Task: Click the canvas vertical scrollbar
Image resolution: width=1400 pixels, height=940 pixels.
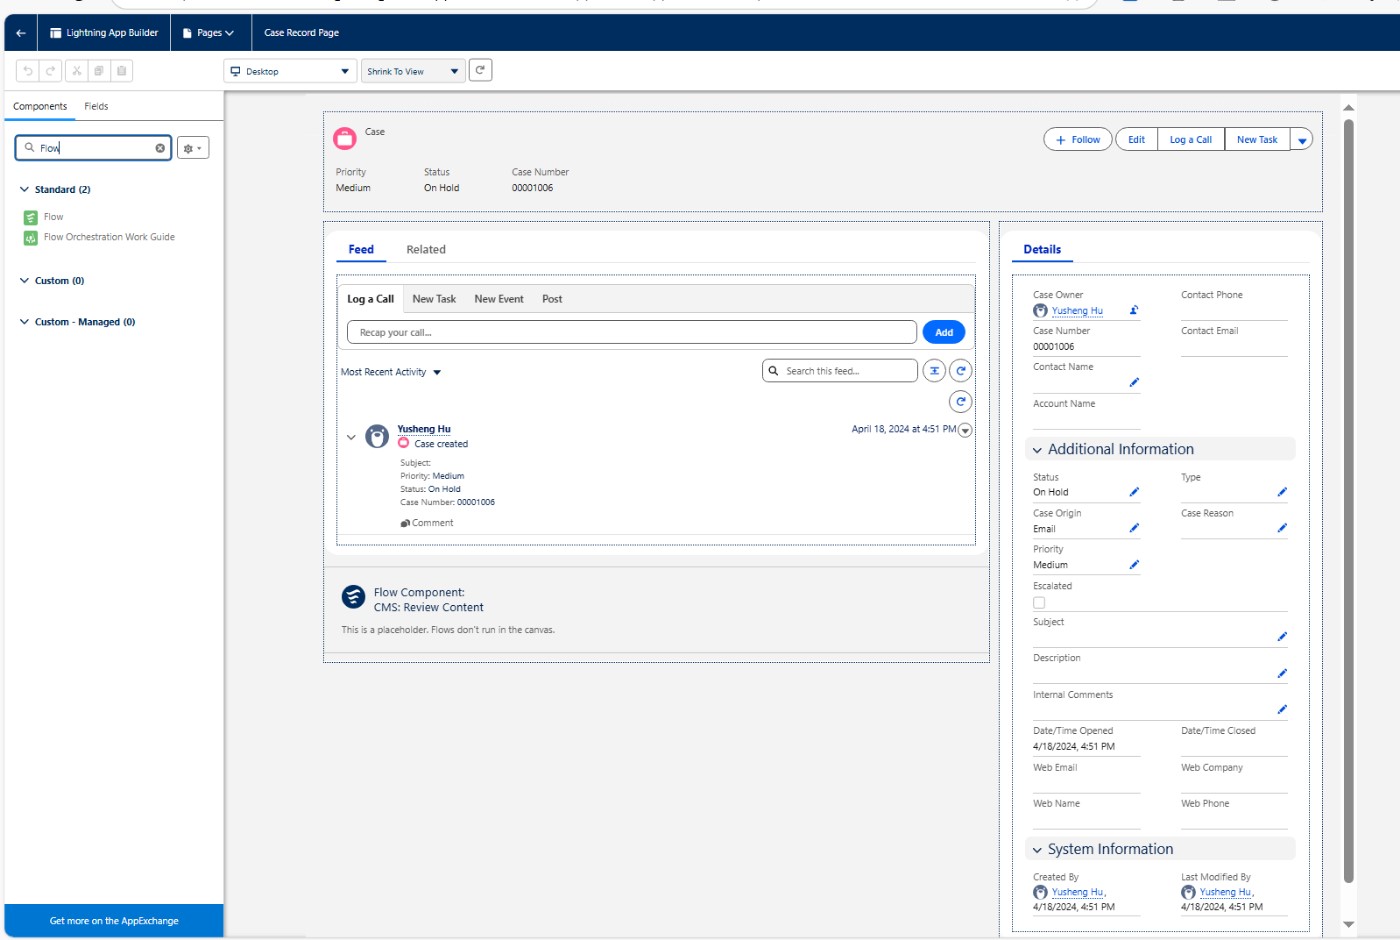Action: coord(1349,501)
